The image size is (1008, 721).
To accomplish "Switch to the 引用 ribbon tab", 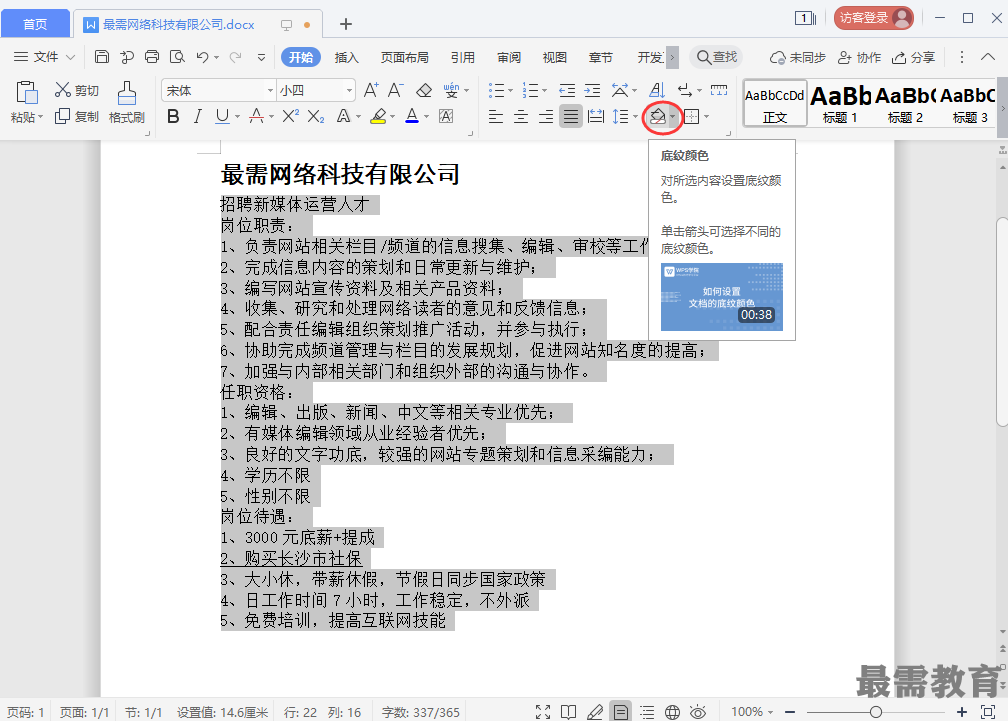I will 463,57.
